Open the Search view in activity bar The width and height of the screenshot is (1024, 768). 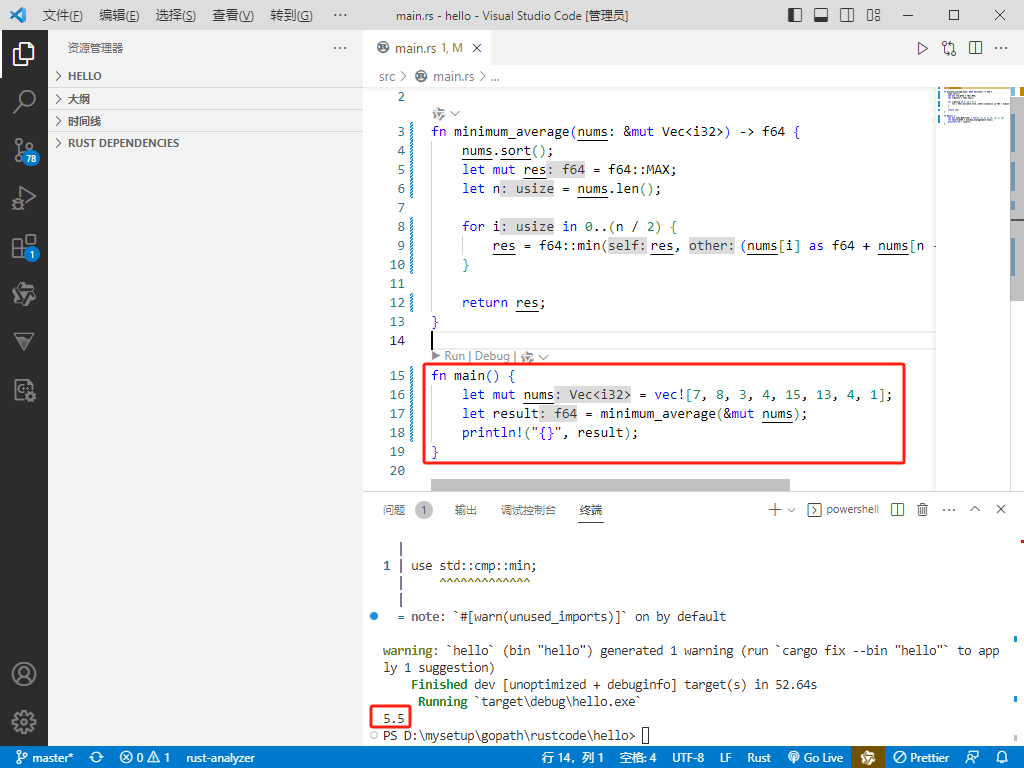pos(24,102)
